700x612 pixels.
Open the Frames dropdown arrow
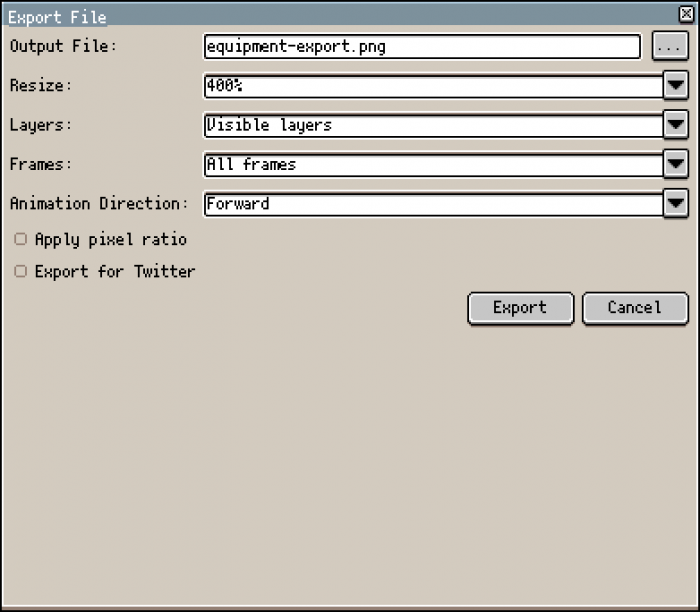click(x=676, y=164)
